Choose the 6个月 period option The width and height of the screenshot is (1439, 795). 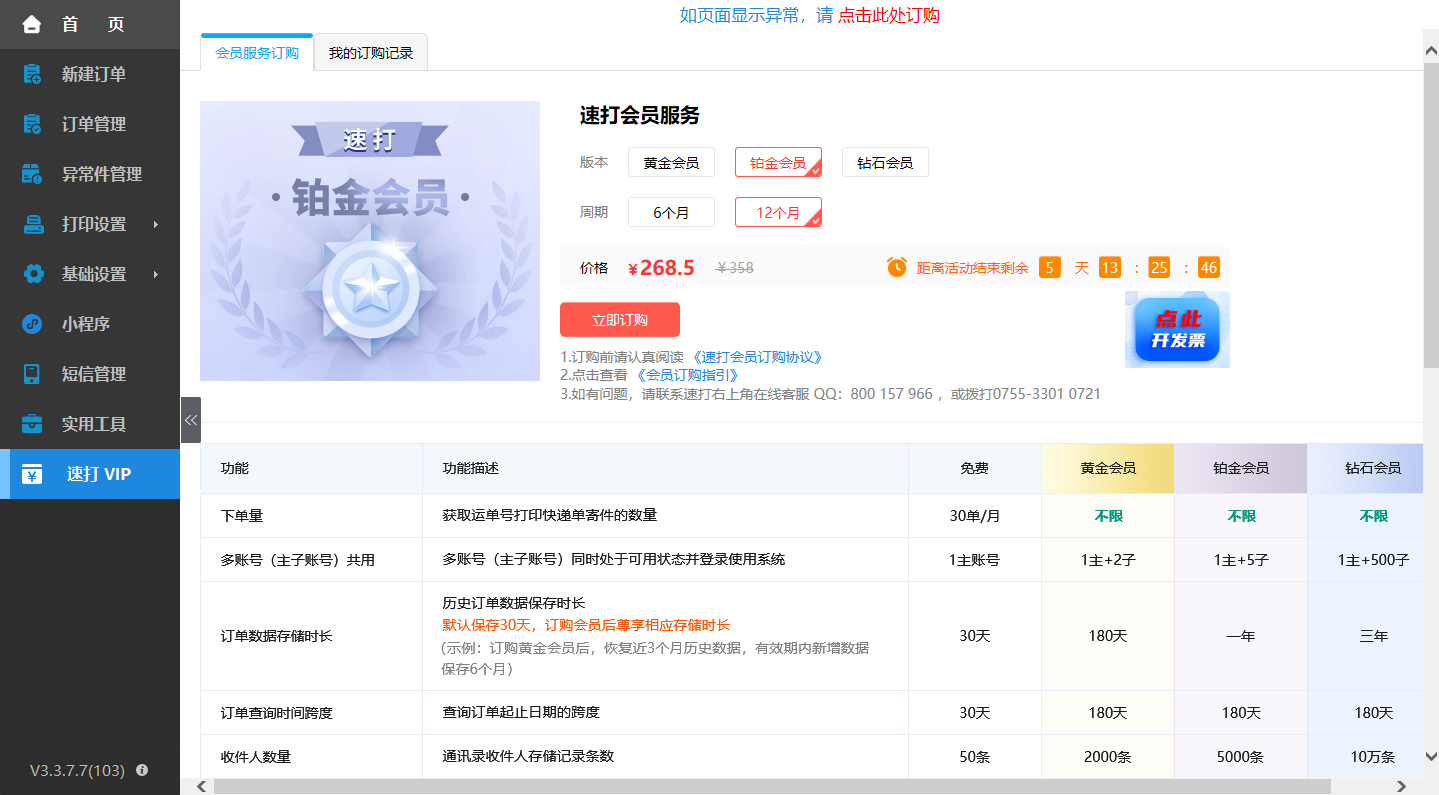[x=671, y=212]
